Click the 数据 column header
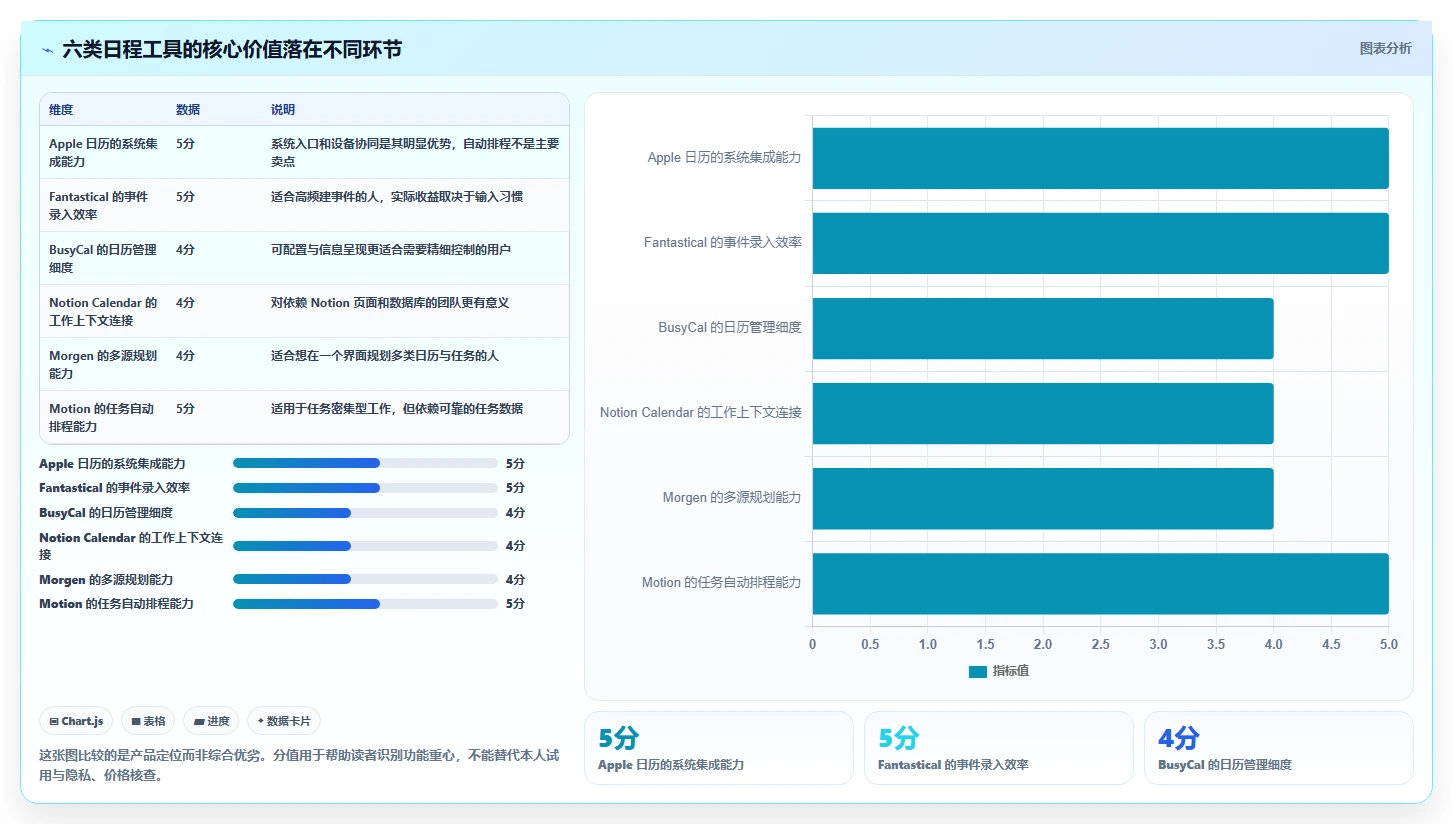The width and height of the screenshot is (1453, 824). point(188,110)
